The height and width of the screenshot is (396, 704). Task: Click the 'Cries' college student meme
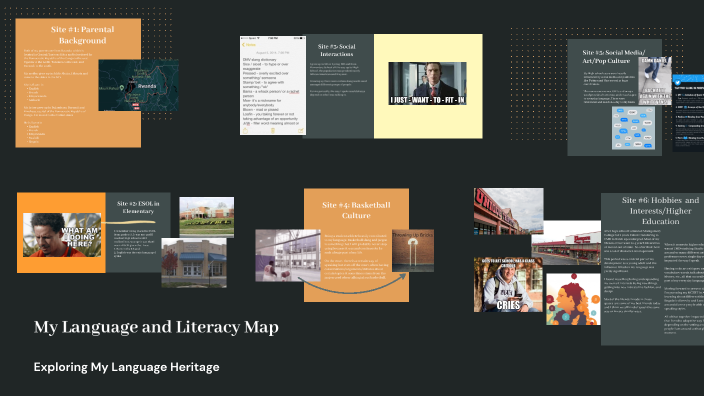[508, 285]
